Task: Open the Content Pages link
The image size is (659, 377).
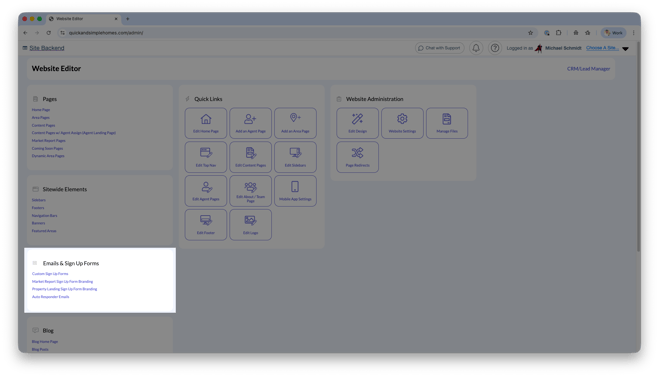Action: pos(43,125)
